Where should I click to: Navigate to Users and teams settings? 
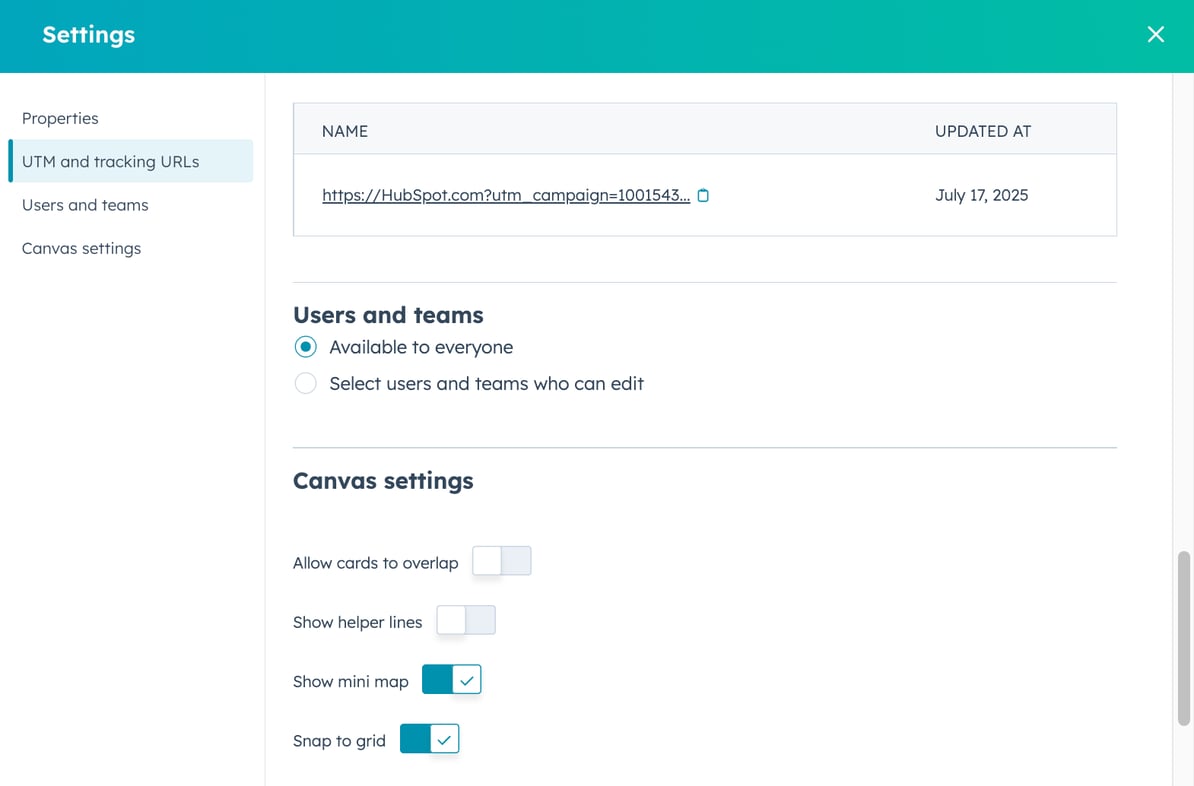(84, 205)
